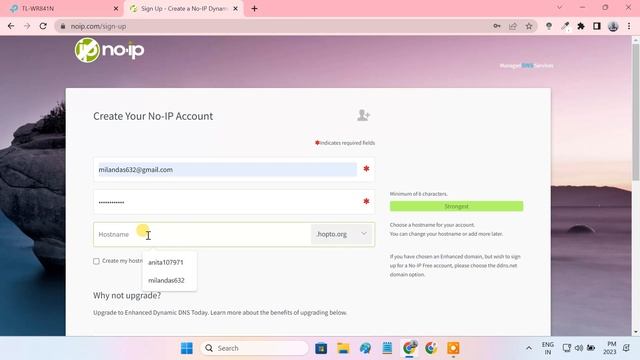Open the orange recorder app in taskbar
The width and height of the screenshot is (640, 360).
click(x=453, y=348)
